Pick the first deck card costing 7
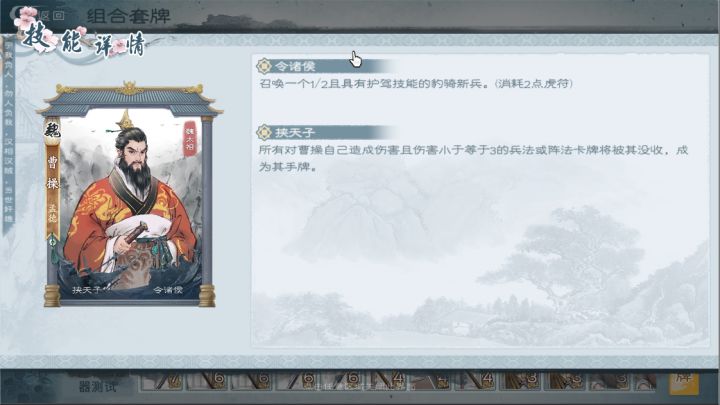Screen dimensions: 720x405 click(161, 381)
